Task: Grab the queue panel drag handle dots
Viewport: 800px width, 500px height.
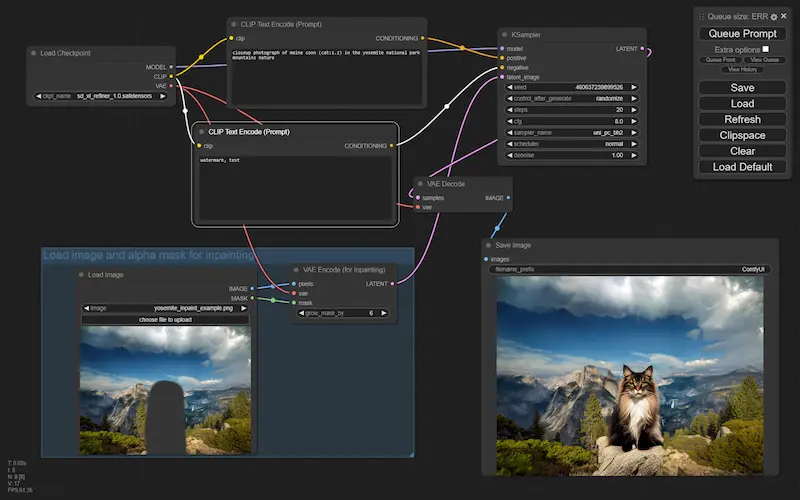Action: (x=702, y=17)
